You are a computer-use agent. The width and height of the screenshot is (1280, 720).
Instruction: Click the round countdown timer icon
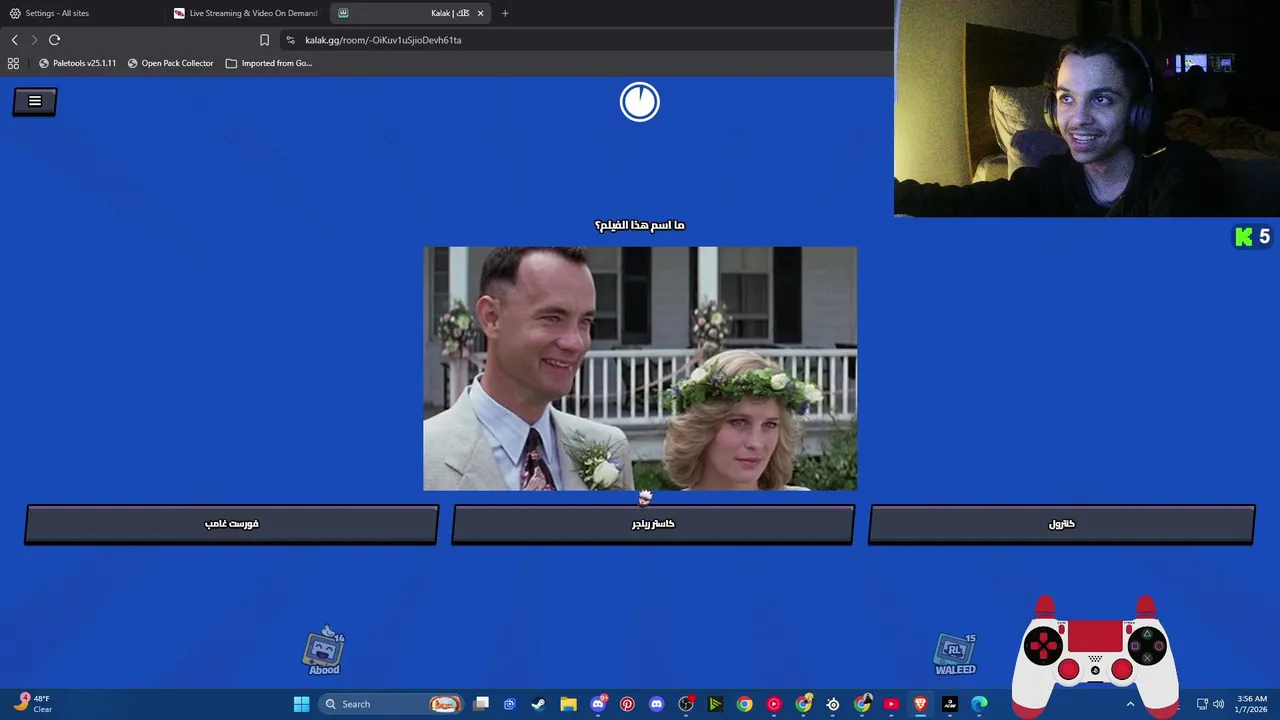(640, 102)
